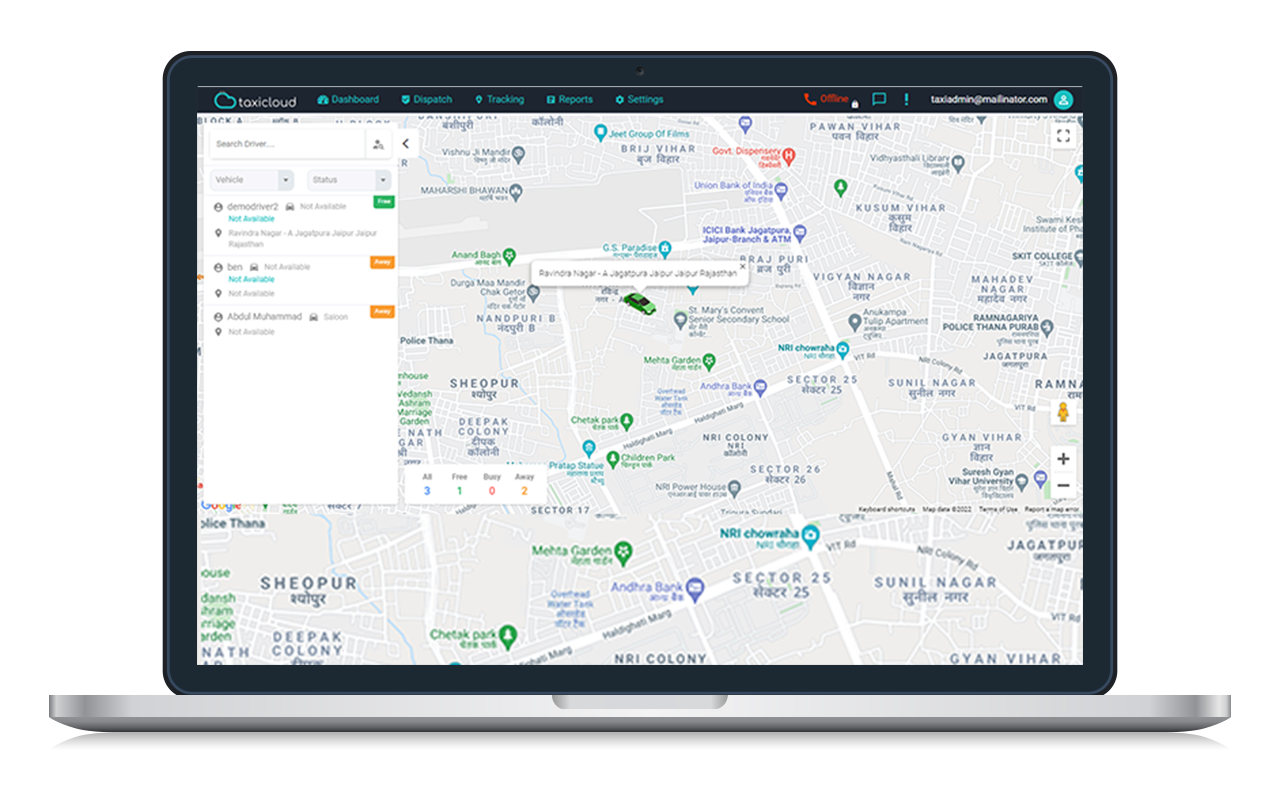Click the Away badge on ben's row

tap(383, 262)
